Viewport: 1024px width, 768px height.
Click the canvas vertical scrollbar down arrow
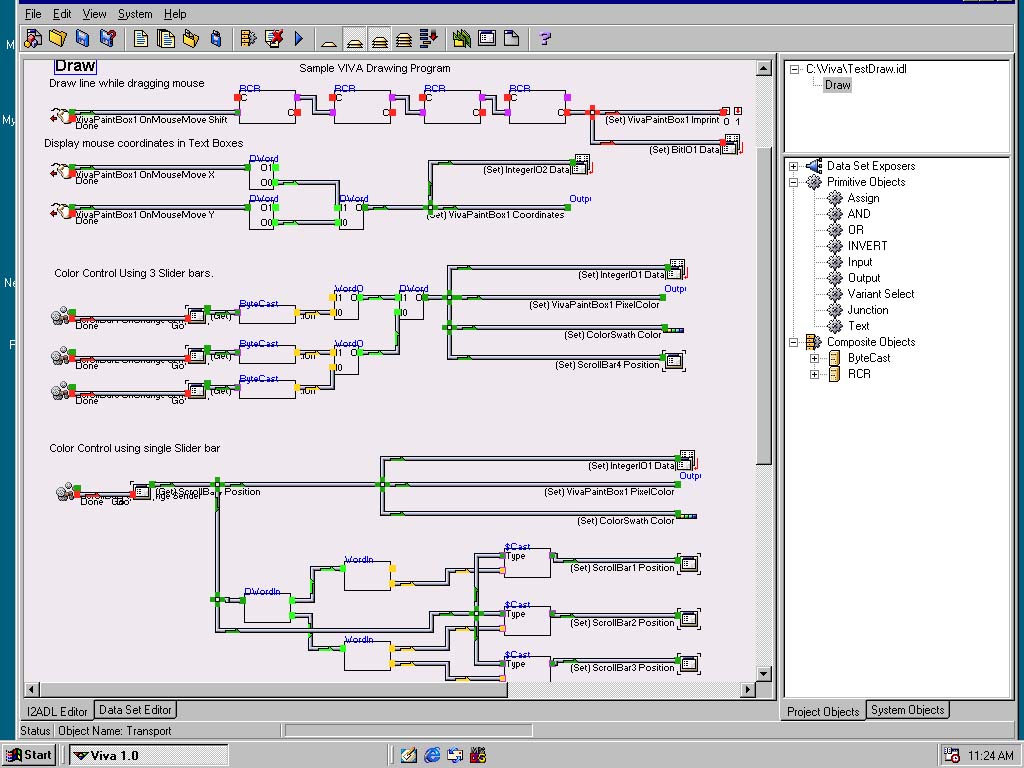pyautogui.click(x=764, y=674)
